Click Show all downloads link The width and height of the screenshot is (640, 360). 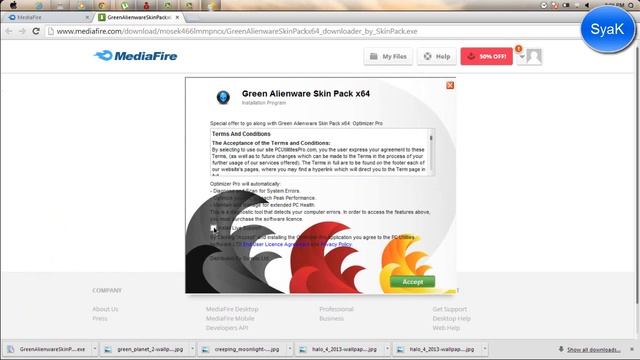pos(593,349)
